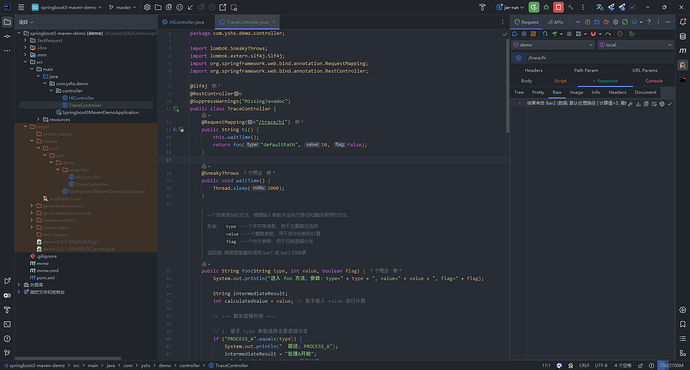Switch to HiController.java editor tab

pyautogui.click(x=183, y=22)
